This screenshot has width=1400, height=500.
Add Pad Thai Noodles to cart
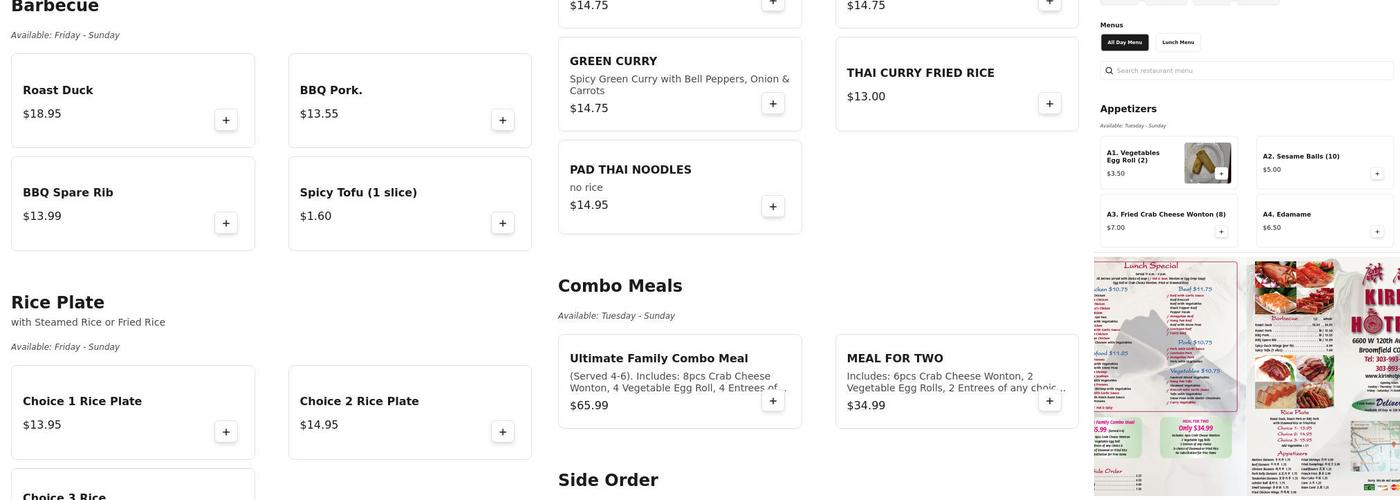pyautogui.click(x=772, y=206)
